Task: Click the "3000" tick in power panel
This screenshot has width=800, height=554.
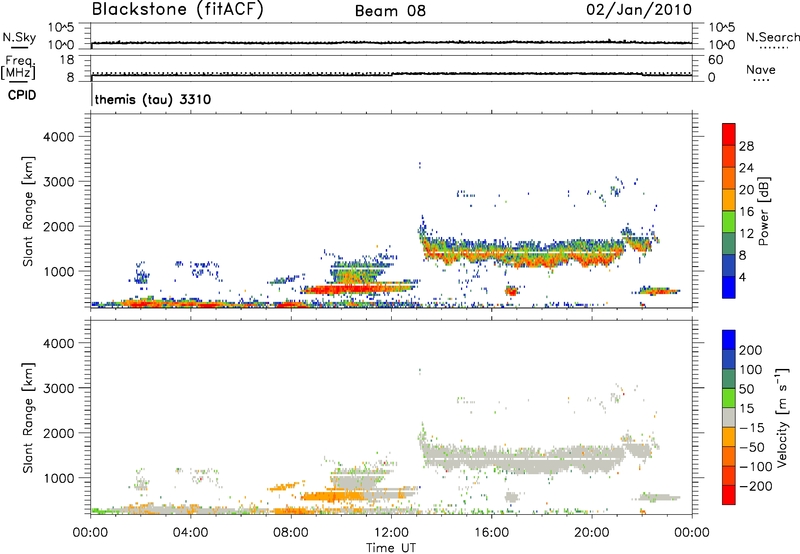Action: (x=59, y=182)
